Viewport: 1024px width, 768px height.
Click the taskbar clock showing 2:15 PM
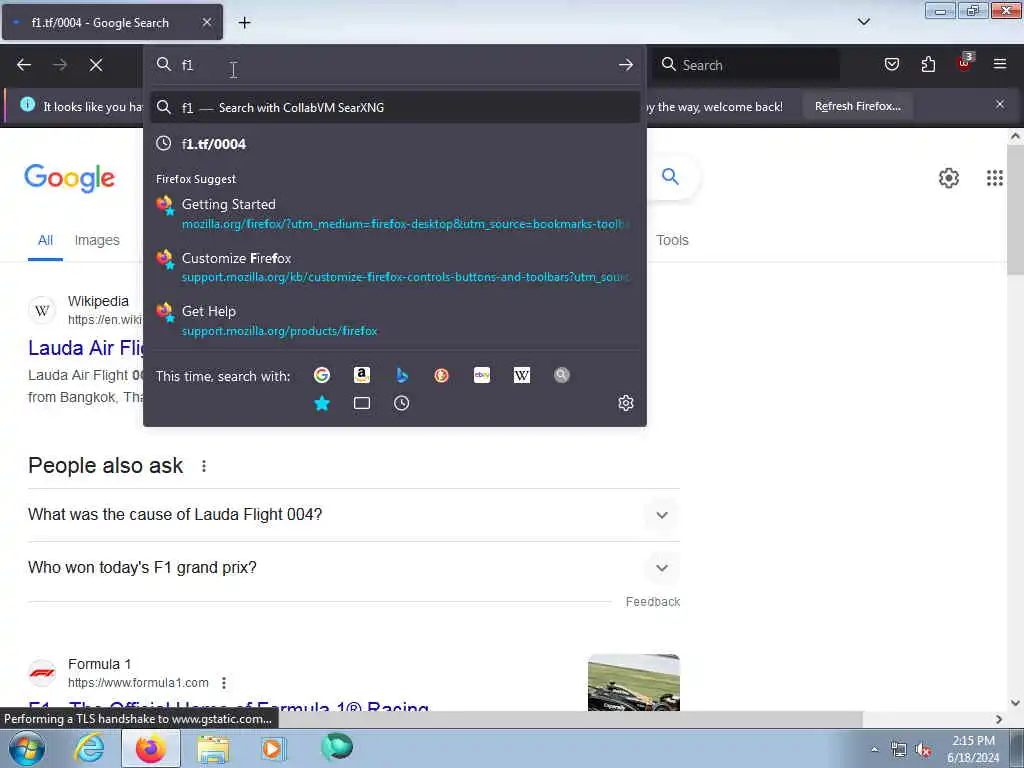point(973,749)
